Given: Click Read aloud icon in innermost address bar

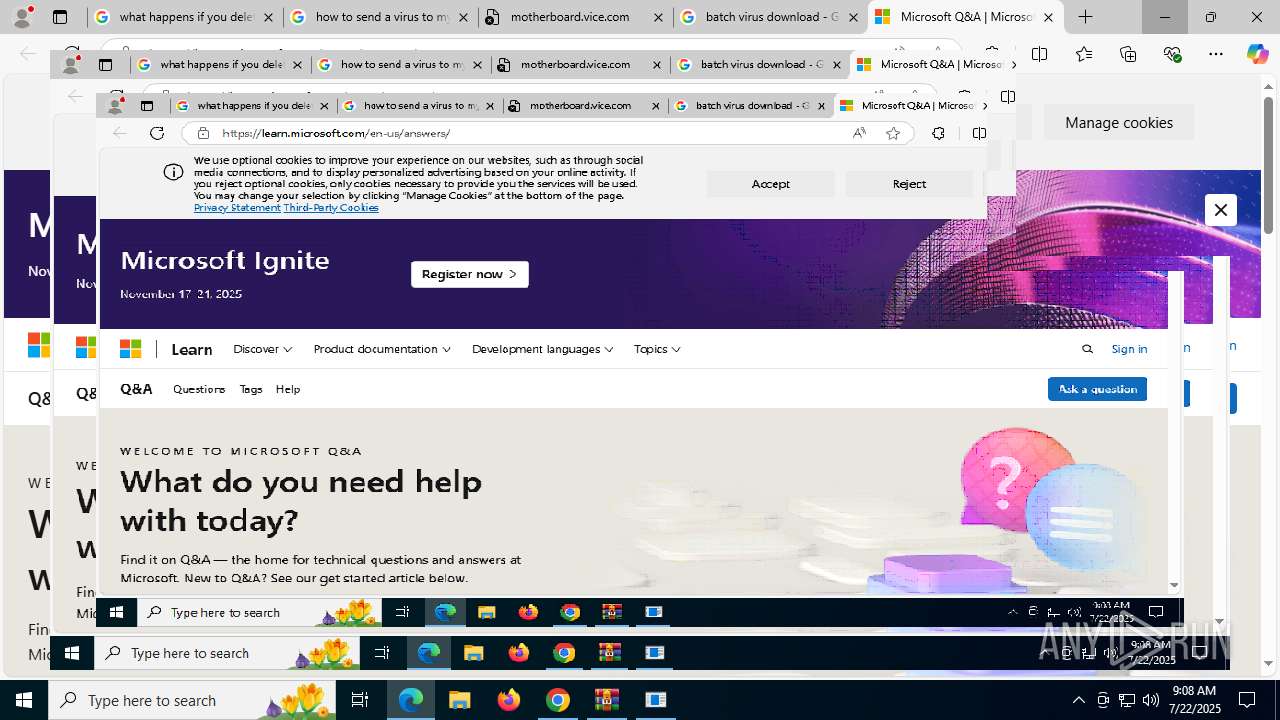Looking at the screenshot, I should pyautogui.click(x=859, y=133).
